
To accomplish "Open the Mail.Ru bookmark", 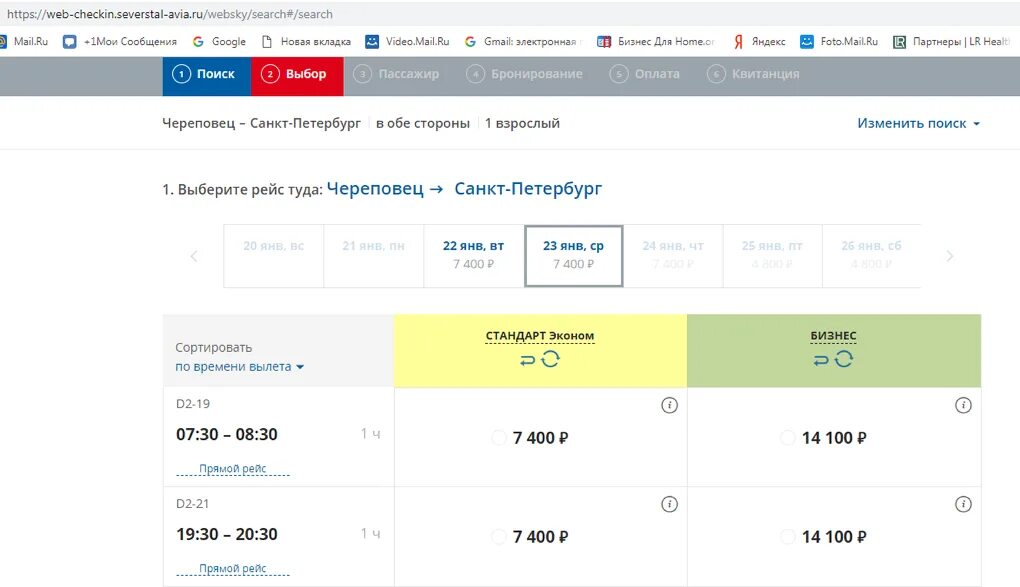I will [x=24, y=42].
